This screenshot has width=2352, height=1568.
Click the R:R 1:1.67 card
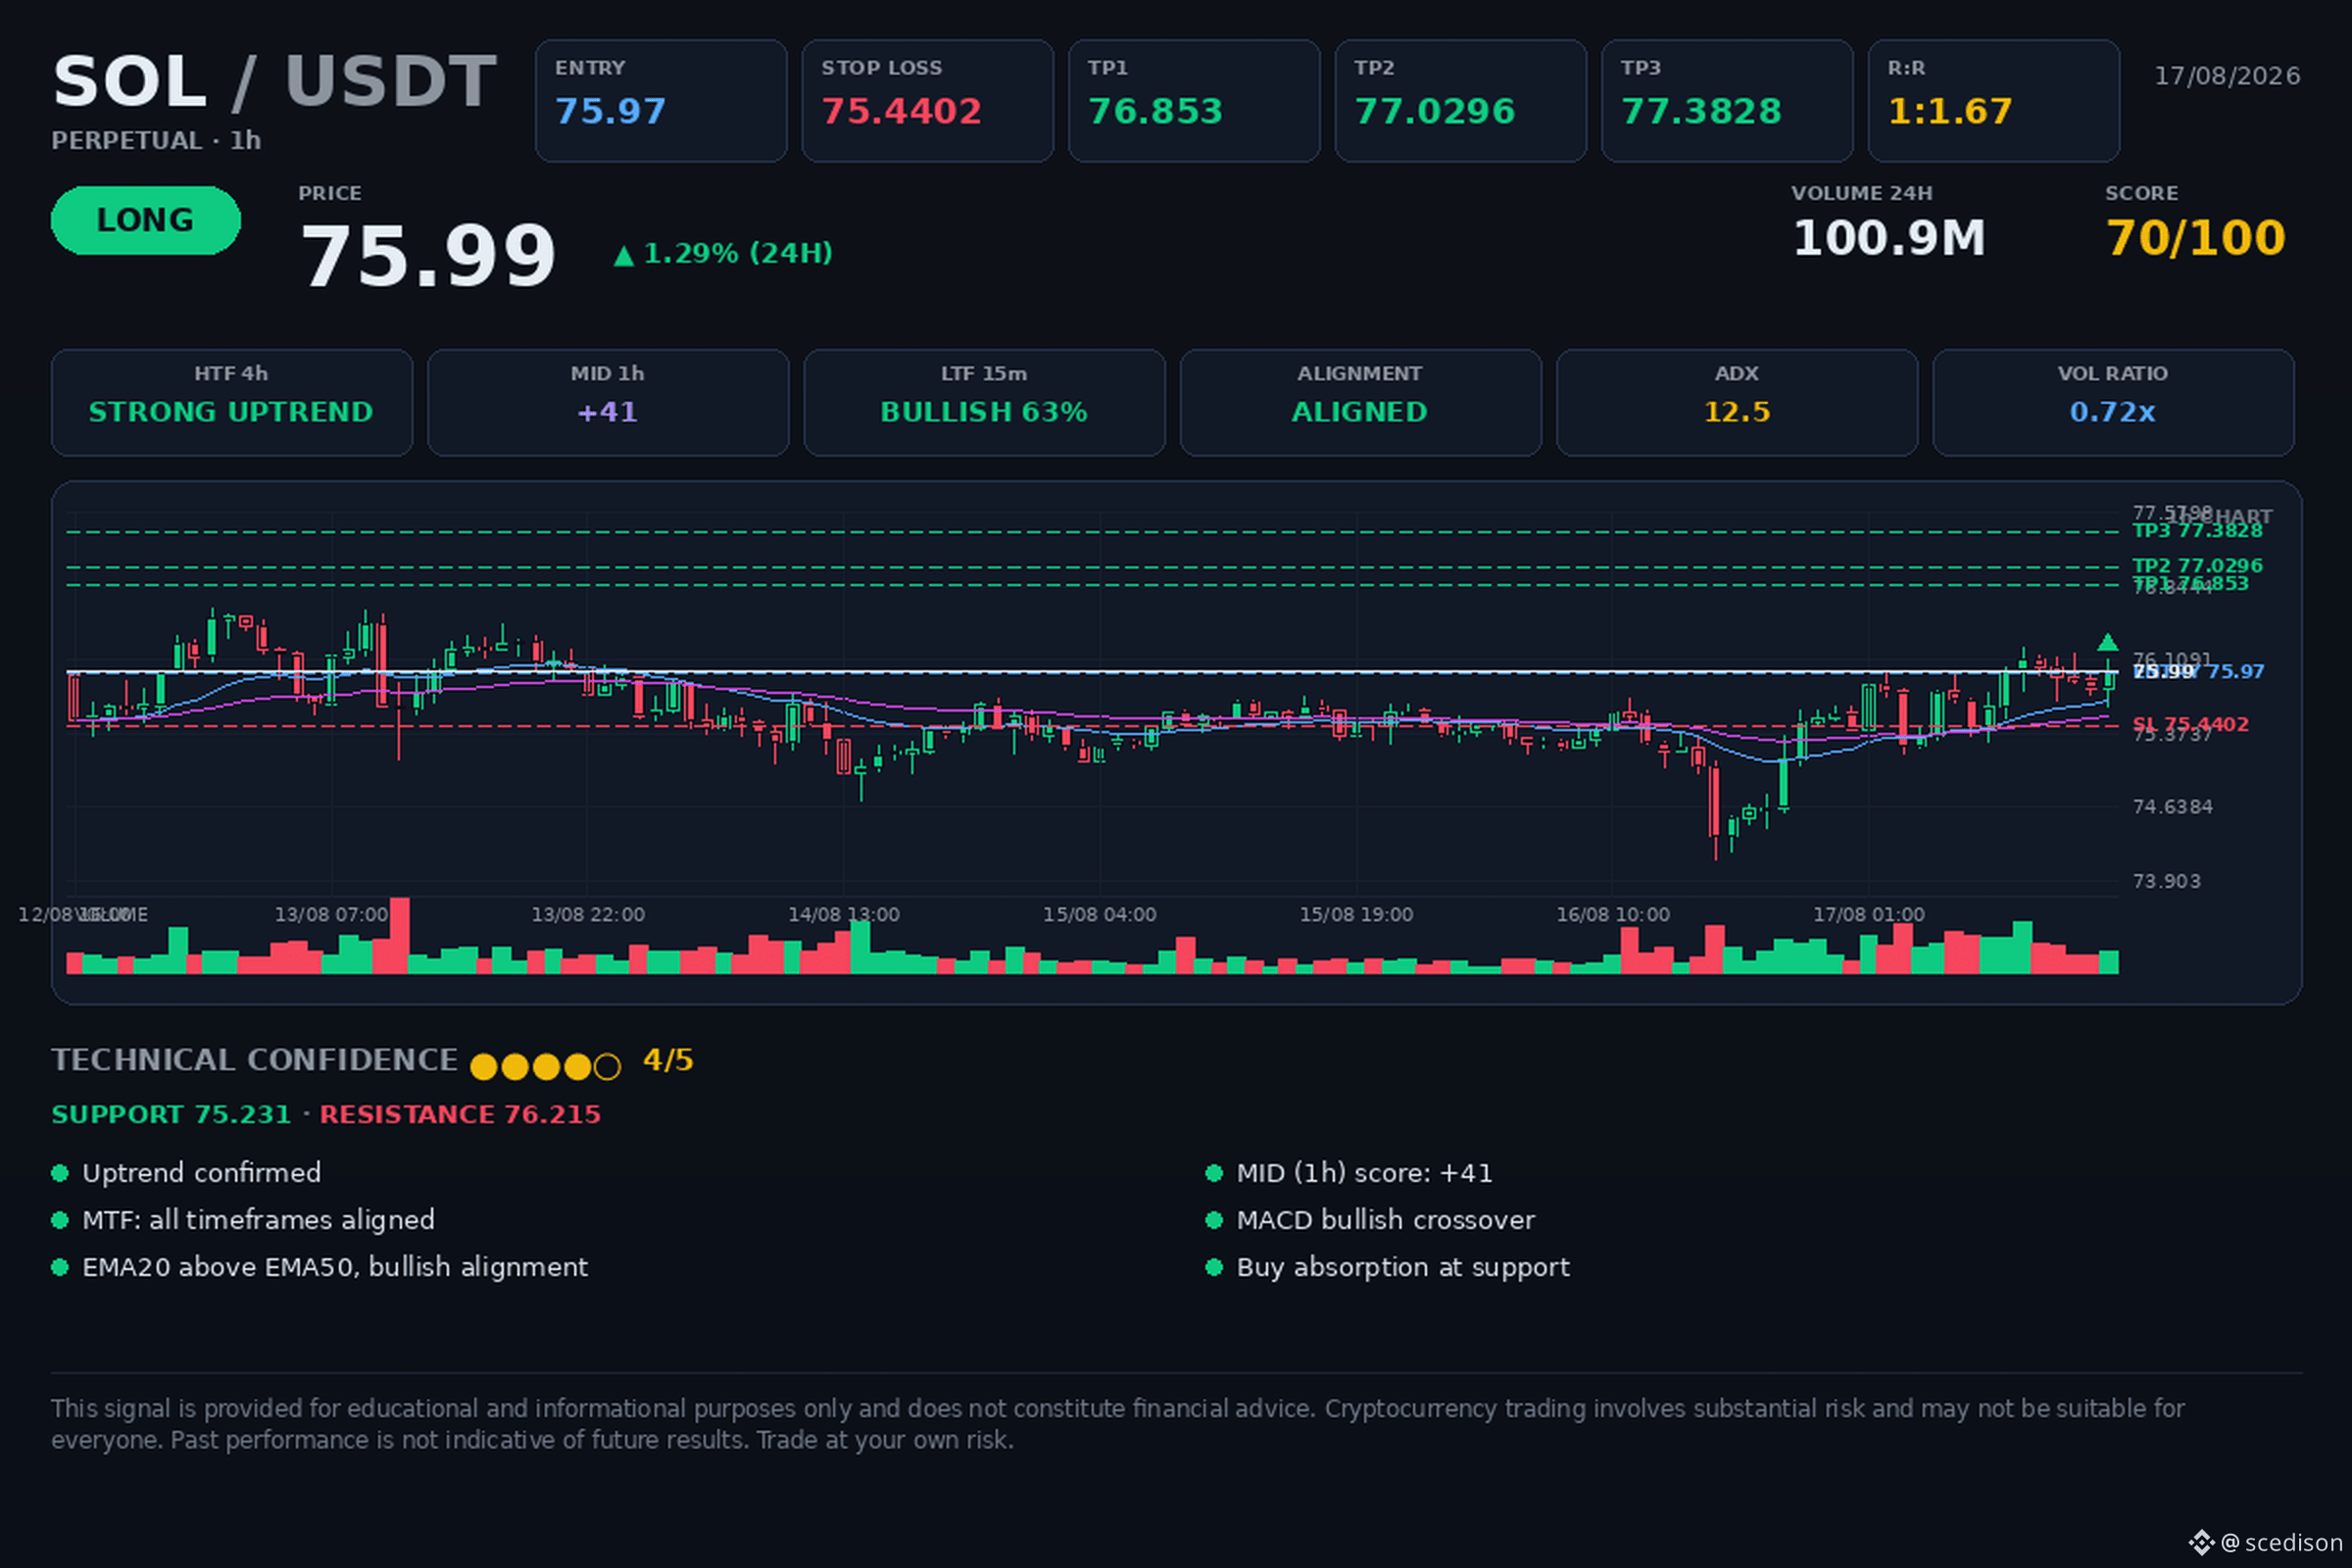(x=1993, y=101)
